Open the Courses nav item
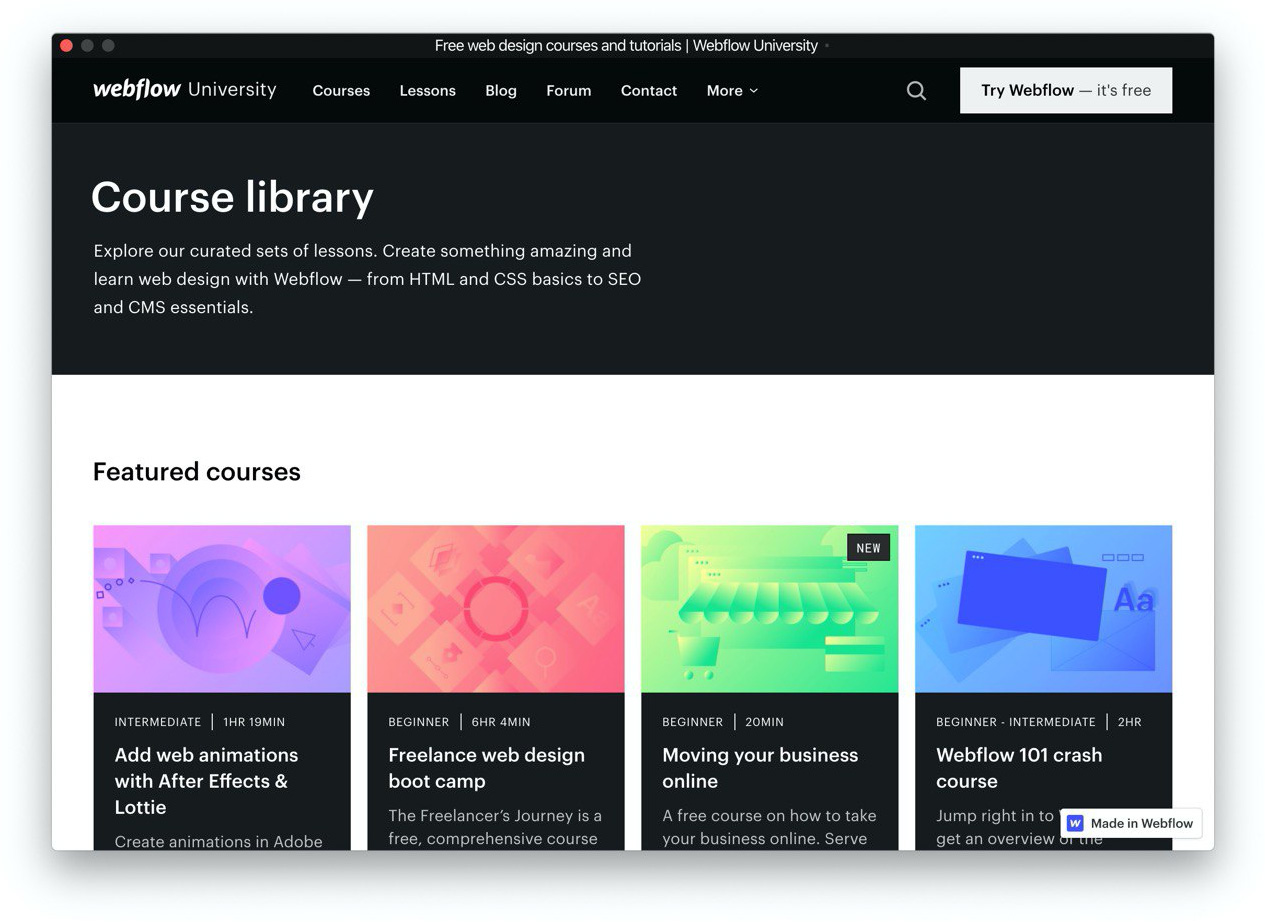This screenshot has width=1265, height=922. click(x=341, y=91)
